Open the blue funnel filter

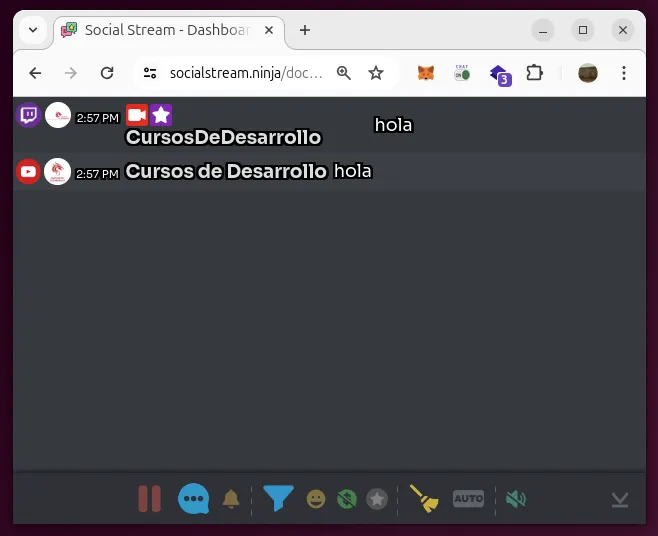pyautogui.click(x=278, y=498)
